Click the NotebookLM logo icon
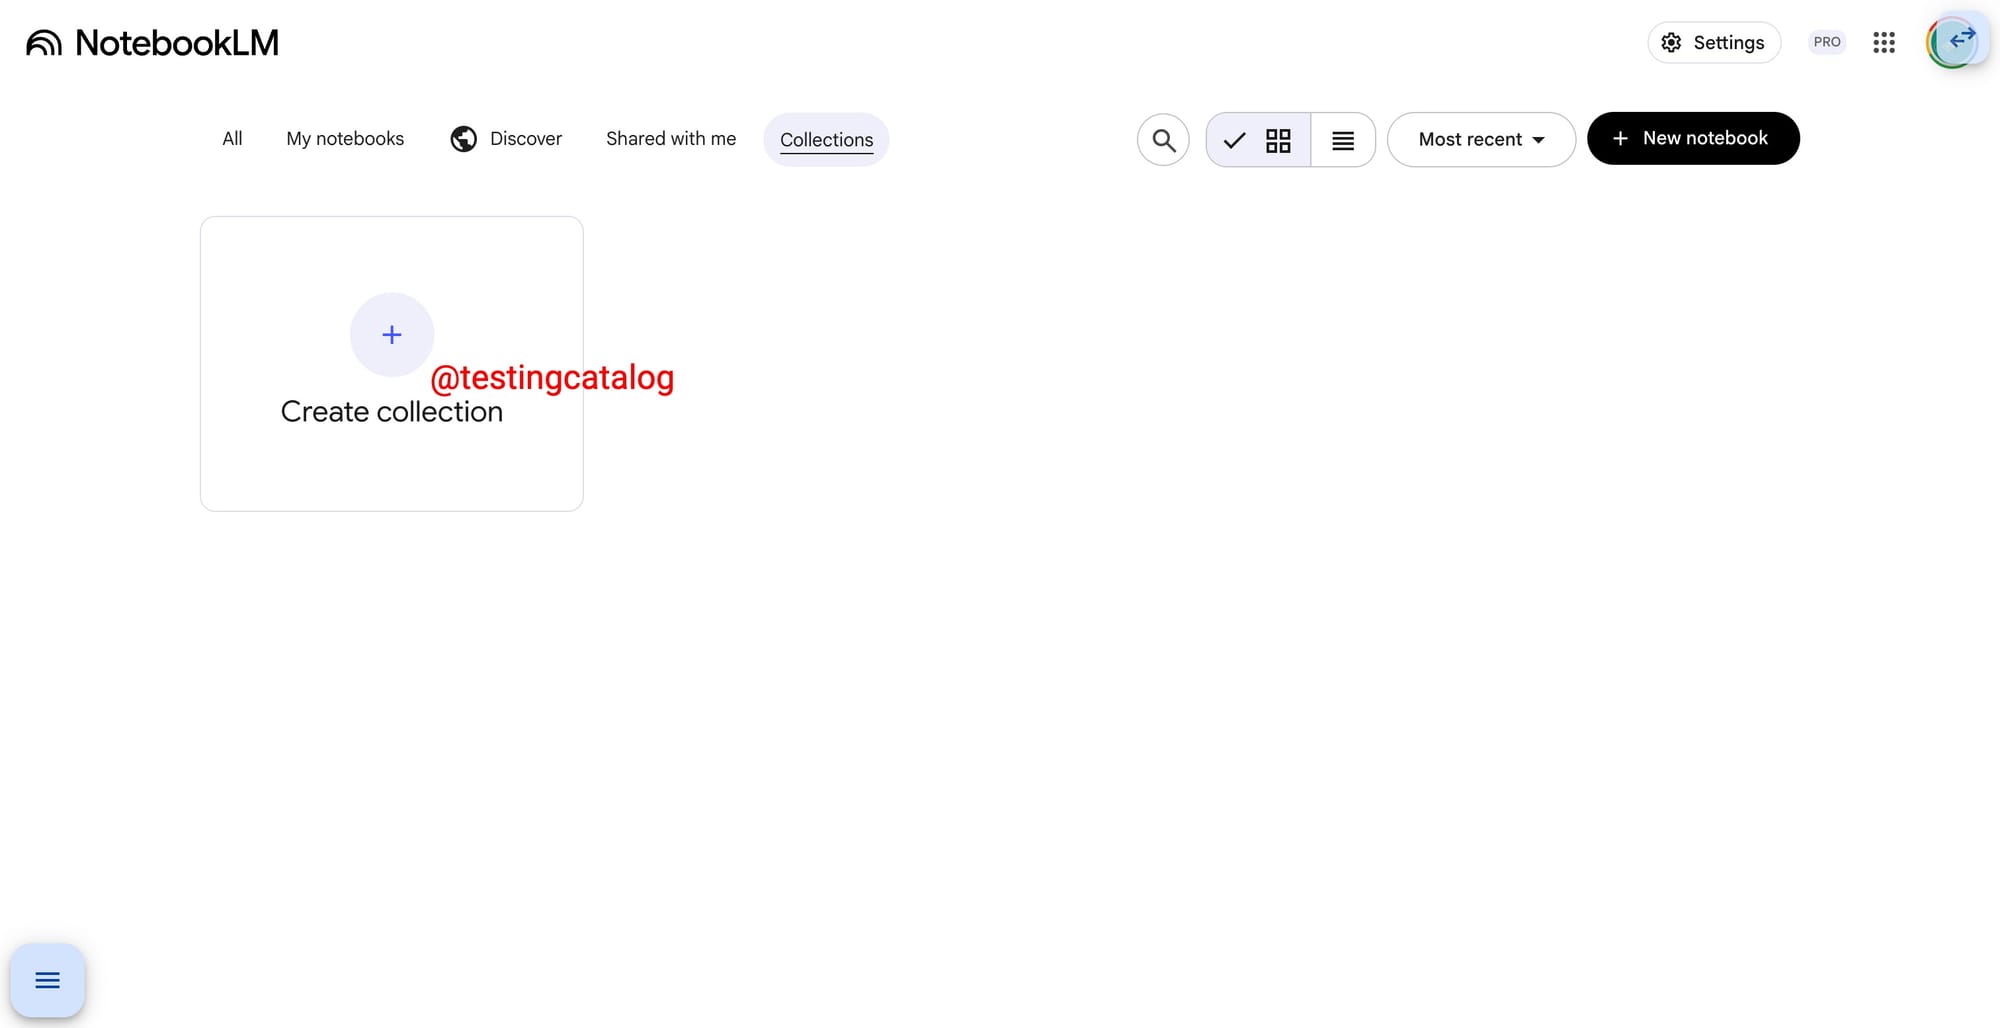This screenshot has width=2000, height=1028. point(44,43)
